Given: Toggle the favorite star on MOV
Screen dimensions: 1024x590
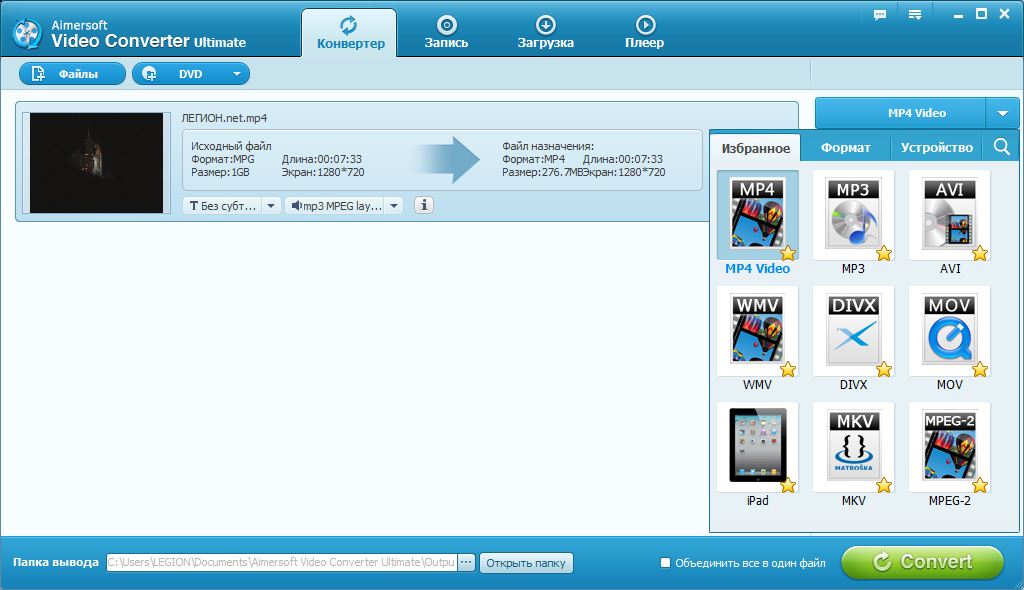Looking at the screenshot, I should click(x=980, y=369).
